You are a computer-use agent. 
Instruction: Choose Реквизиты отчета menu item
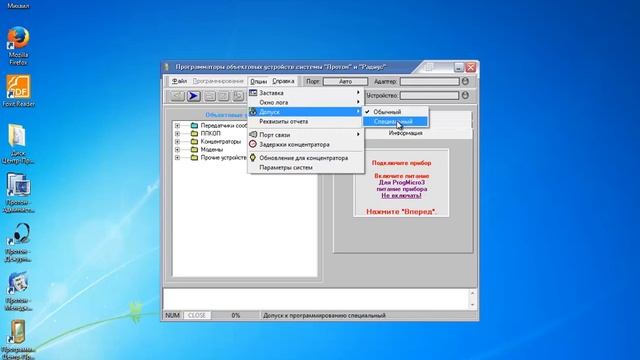coord(305,122)
